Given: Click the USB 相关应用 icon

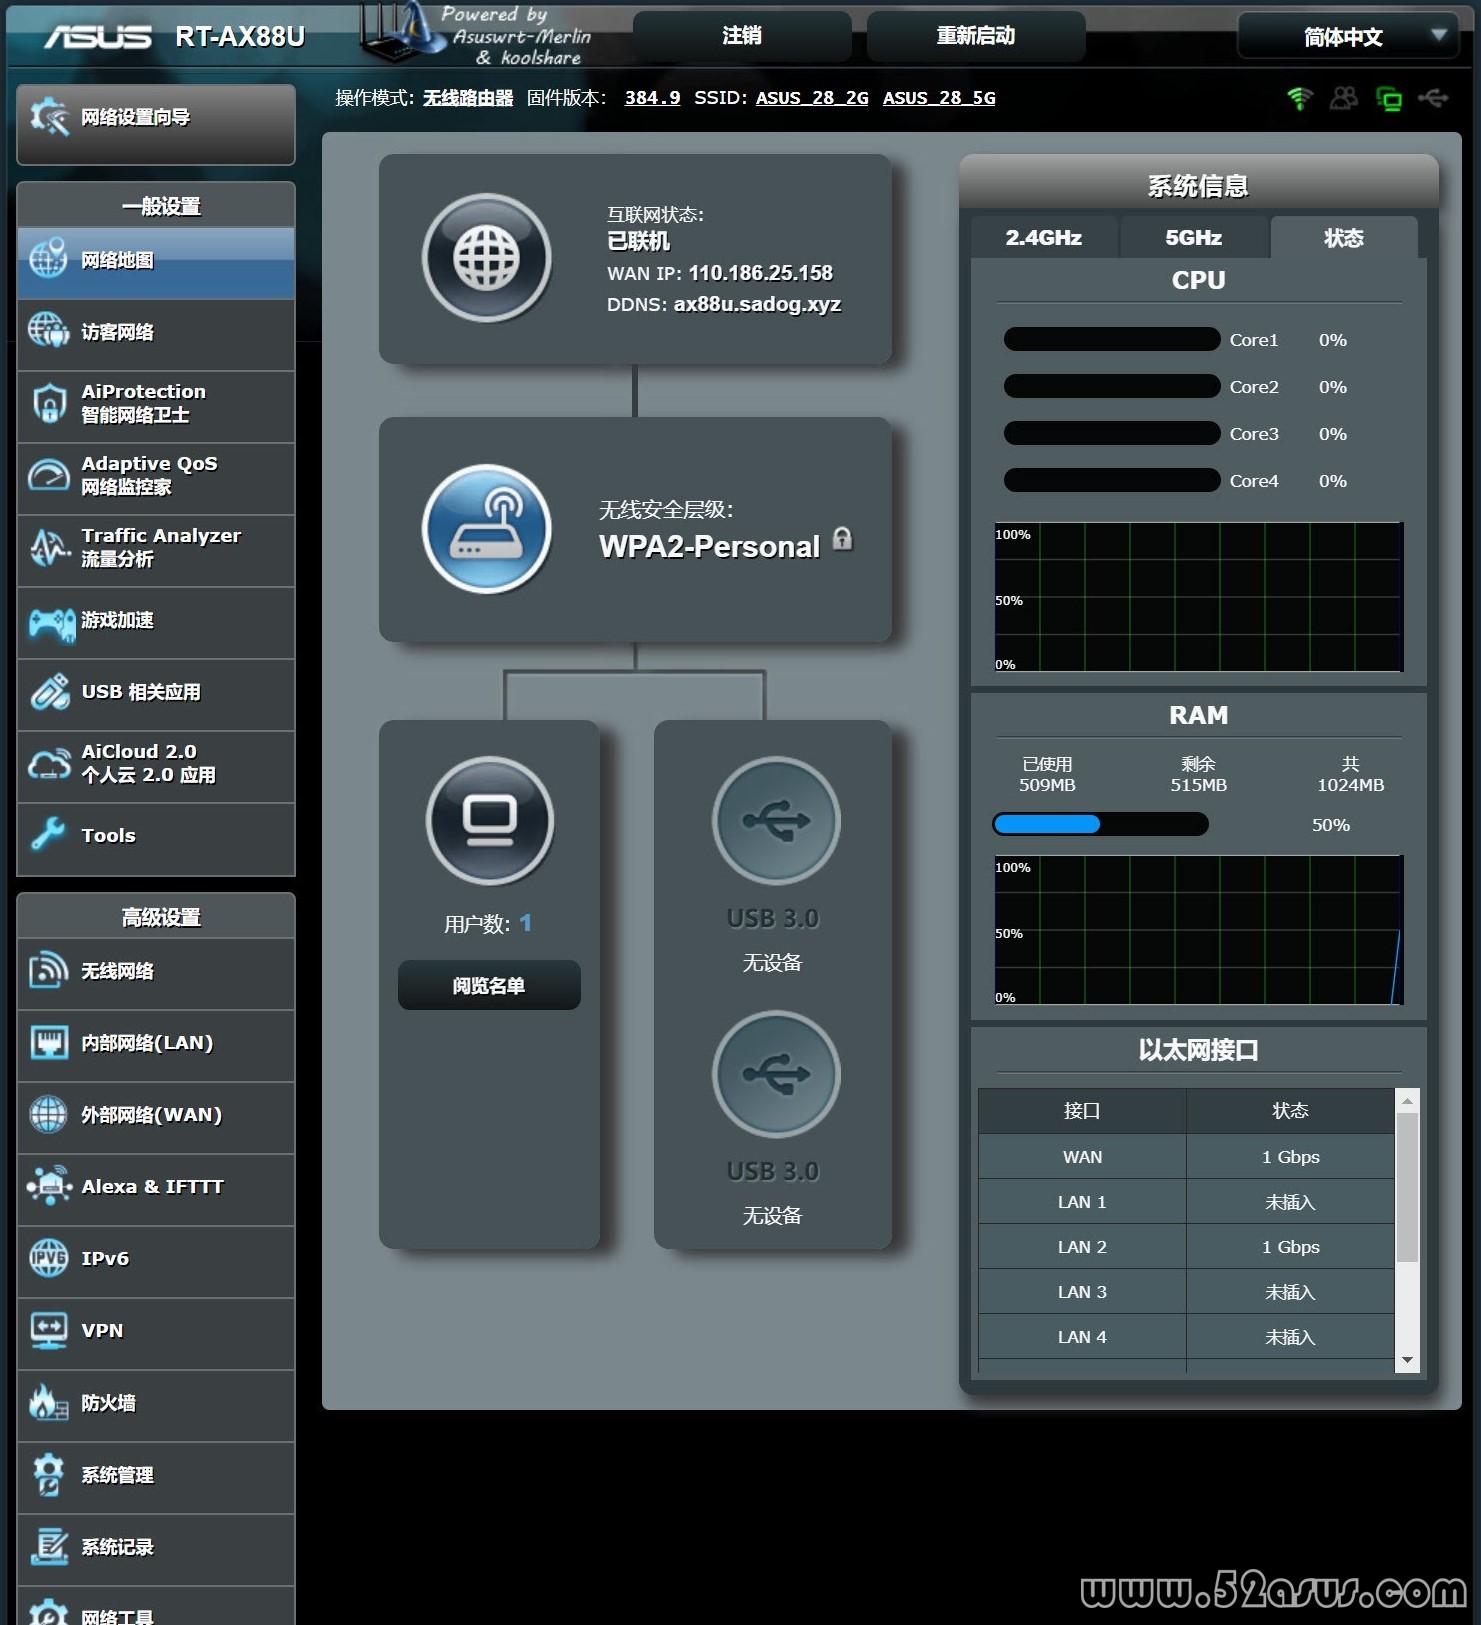Looking at the screenshot, I should point(49,692).
